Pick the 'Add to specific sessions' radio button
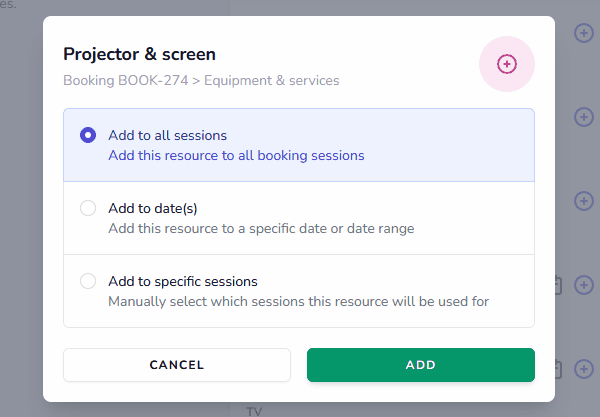 (x=88, y=281)
